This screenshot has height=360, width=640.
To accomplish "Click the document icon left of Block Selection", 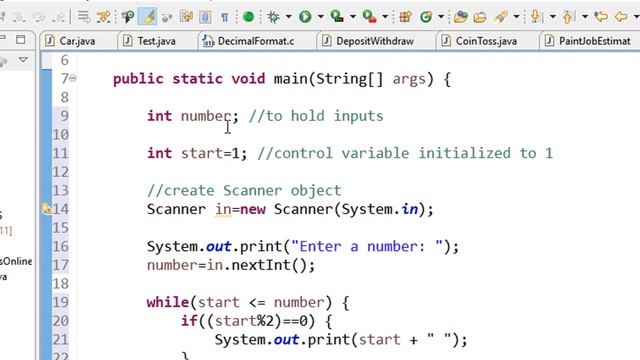I will tap(187, 17).
